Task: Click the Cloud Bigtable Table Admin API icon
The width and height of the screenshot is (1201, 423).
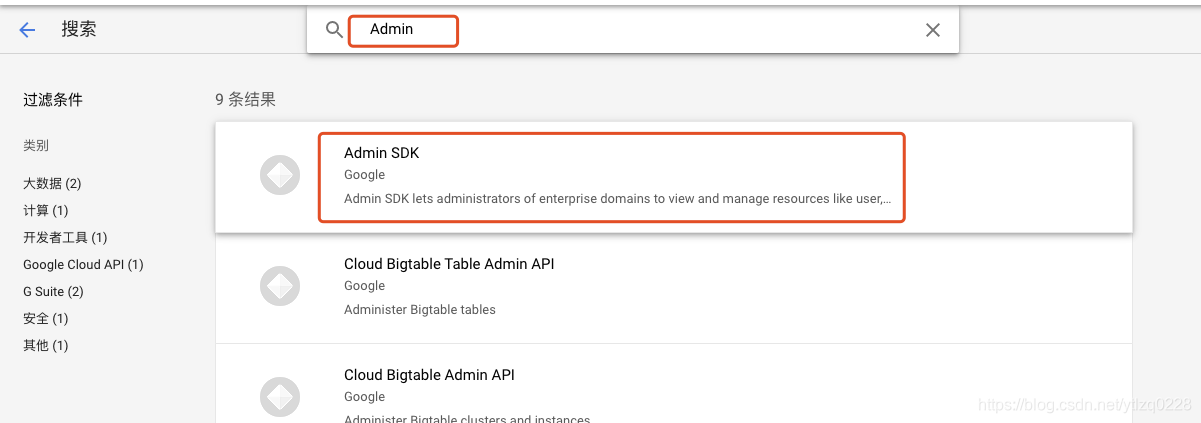Action: coord(280,287)
